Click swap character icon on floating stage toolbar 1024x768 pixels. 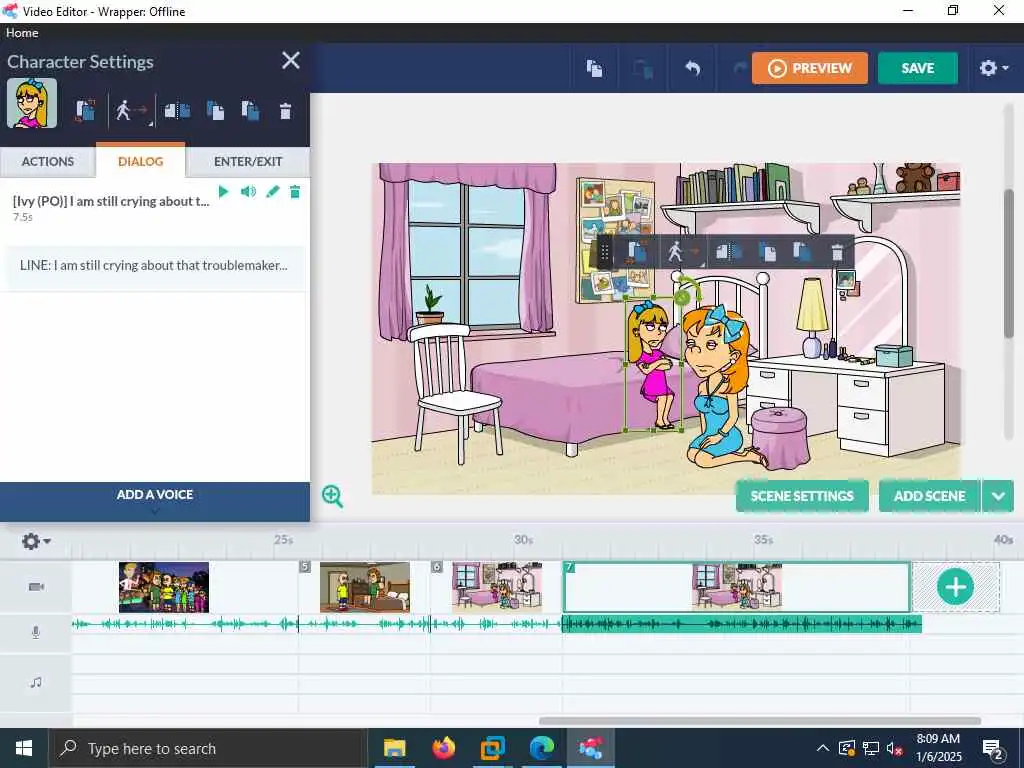click(x=637, y=252)
